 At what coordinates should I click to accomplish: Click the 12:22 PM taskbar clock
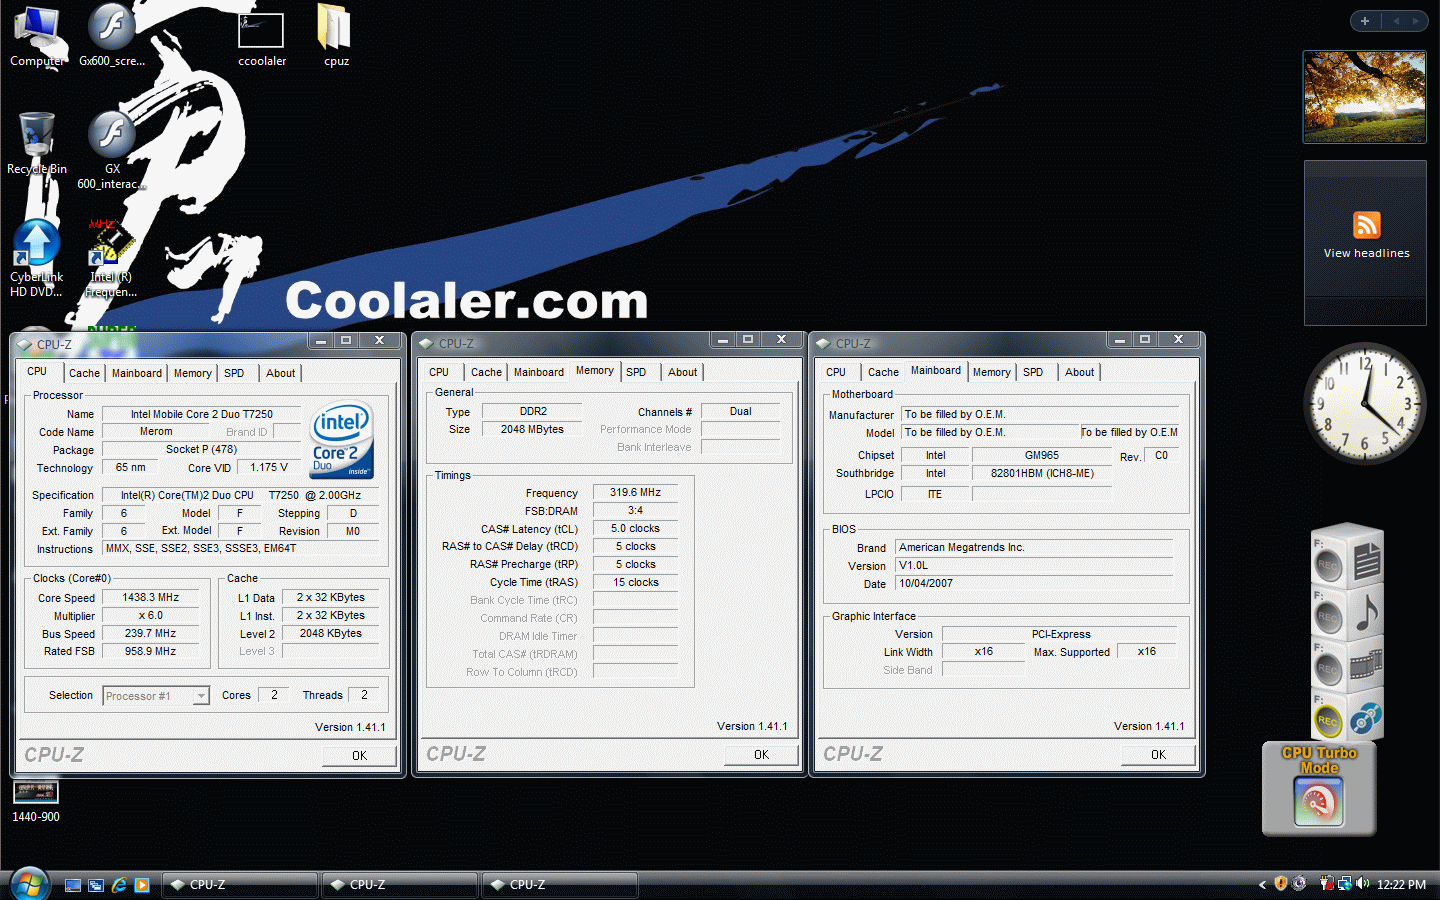point(1401,885)
